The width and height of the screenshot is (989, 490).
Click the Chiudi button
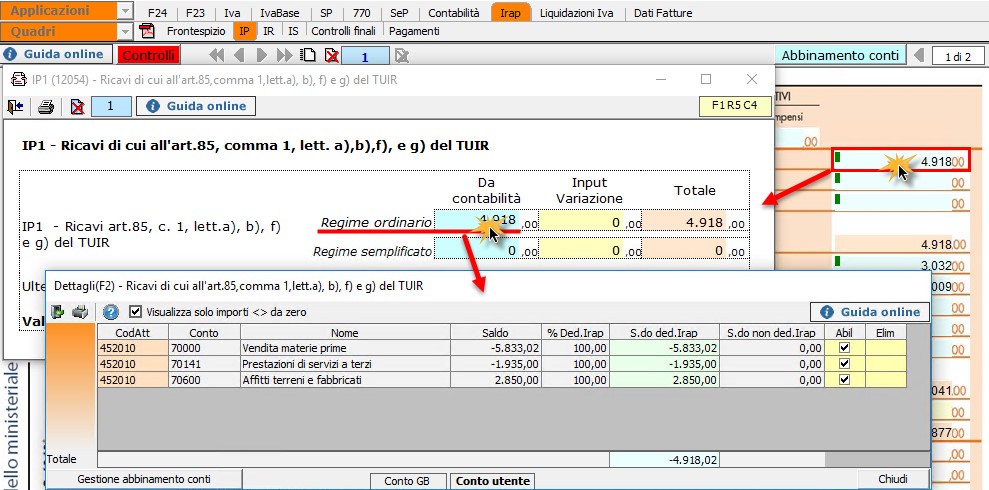[x=892, y=480]
